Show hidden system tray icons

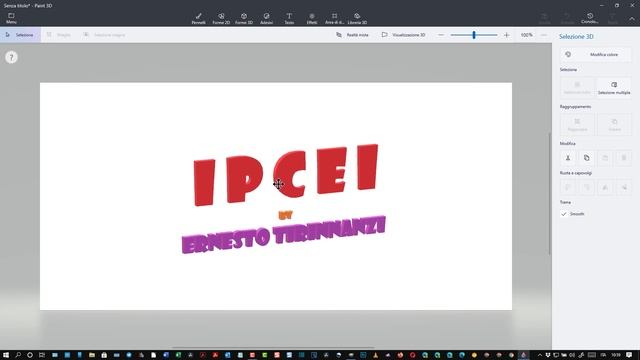[540, 355]
